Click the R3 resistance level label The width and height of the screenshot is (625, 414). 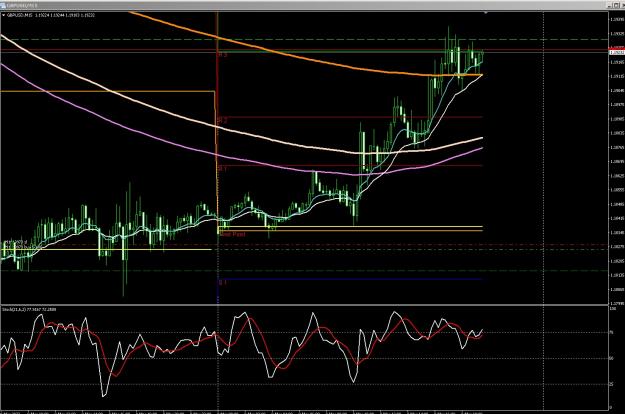[x=223, y=55]
